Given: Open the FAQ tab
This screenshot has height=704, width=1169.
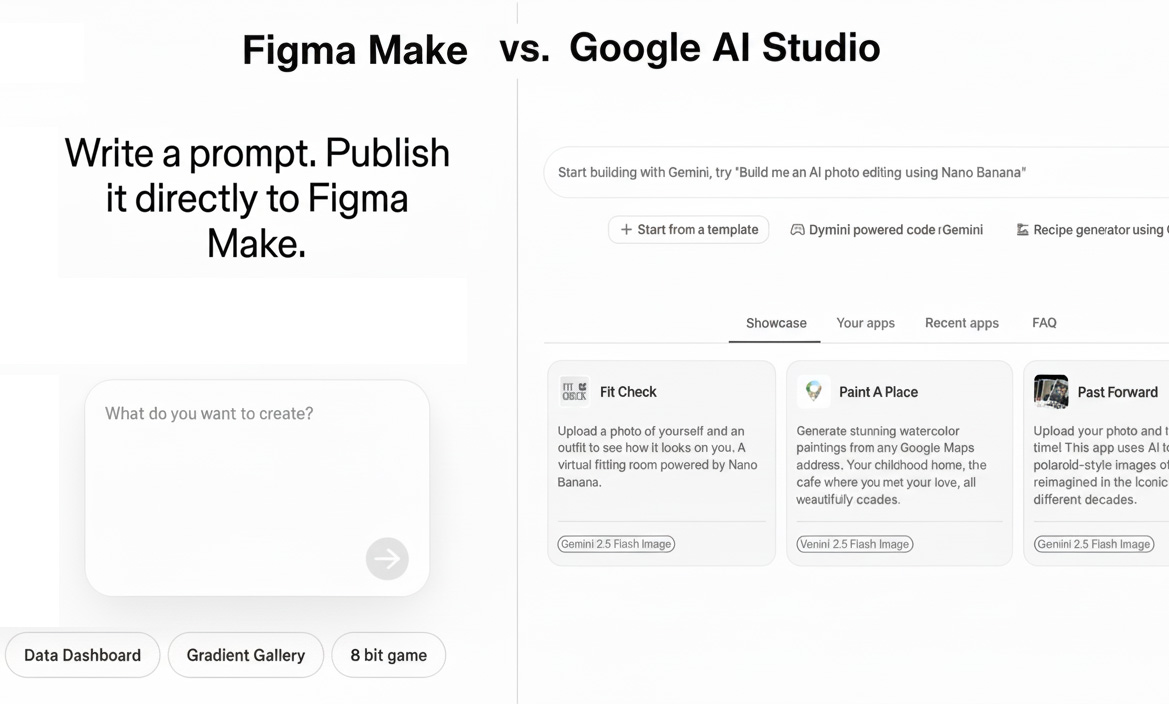Looking at the screenshot, I should (x=1044, y=322).
